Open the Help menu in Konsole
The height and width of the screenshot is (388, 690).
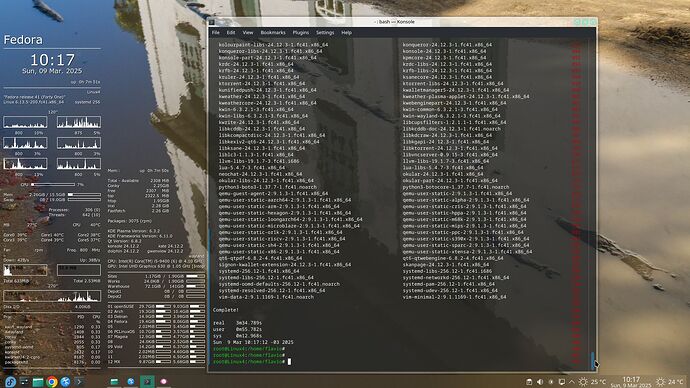coord(346,33)
